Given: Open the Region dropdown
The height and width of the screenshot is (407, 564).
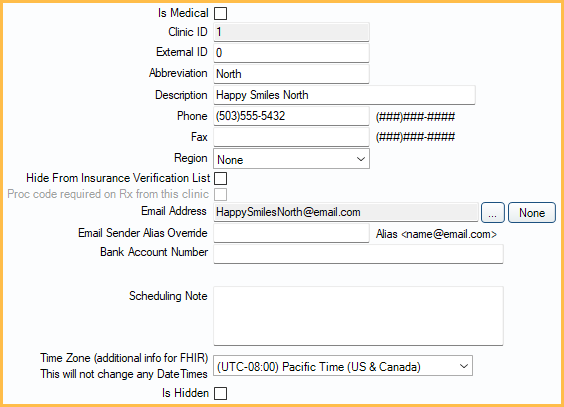Looking at the screenshot, I should 291,159.
